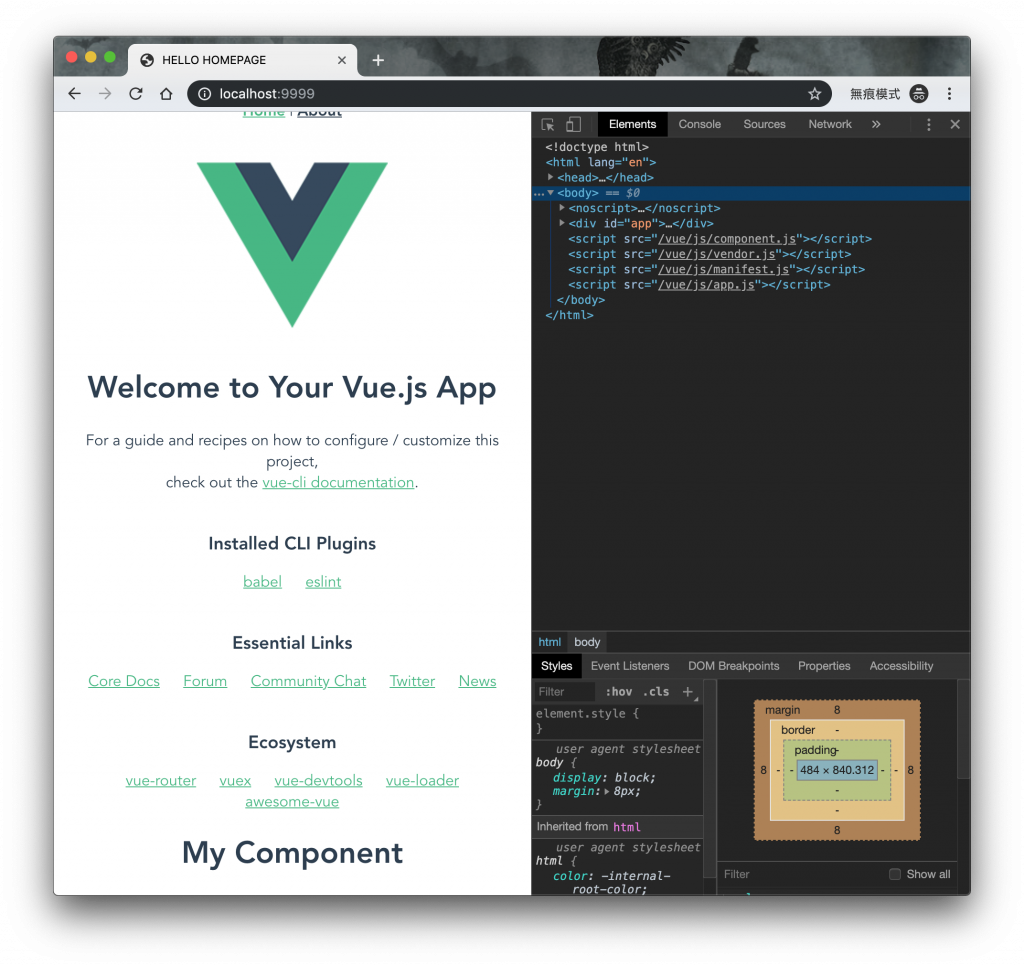1024x966 pixels.
Task: Switch to the Elements tab
Action: pos(632,124)
